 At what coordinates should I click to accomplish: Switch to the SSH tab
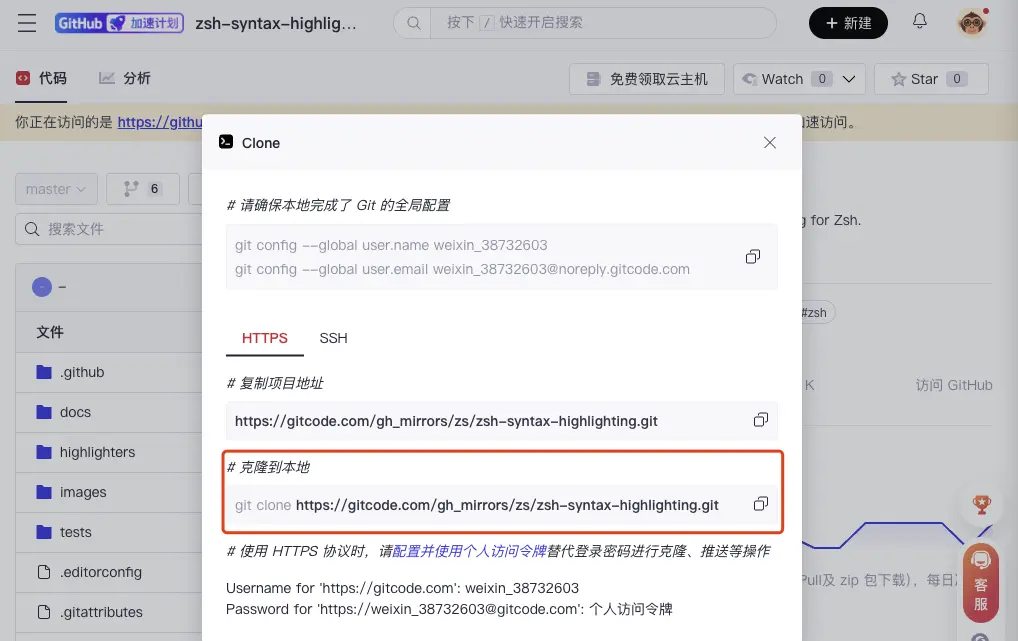click(x=334, y=338)
